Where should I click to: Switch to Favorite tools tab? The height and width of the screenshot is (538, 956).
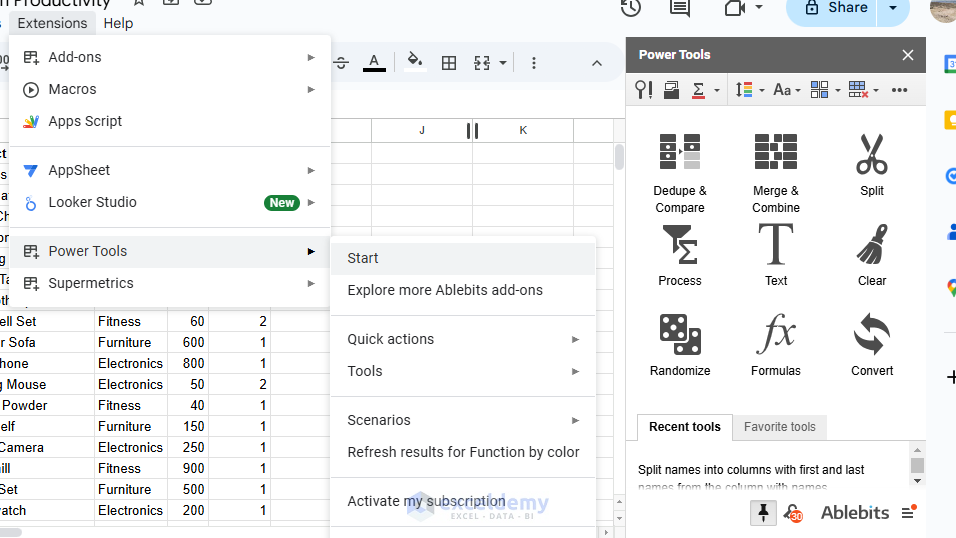click(780, 427)
